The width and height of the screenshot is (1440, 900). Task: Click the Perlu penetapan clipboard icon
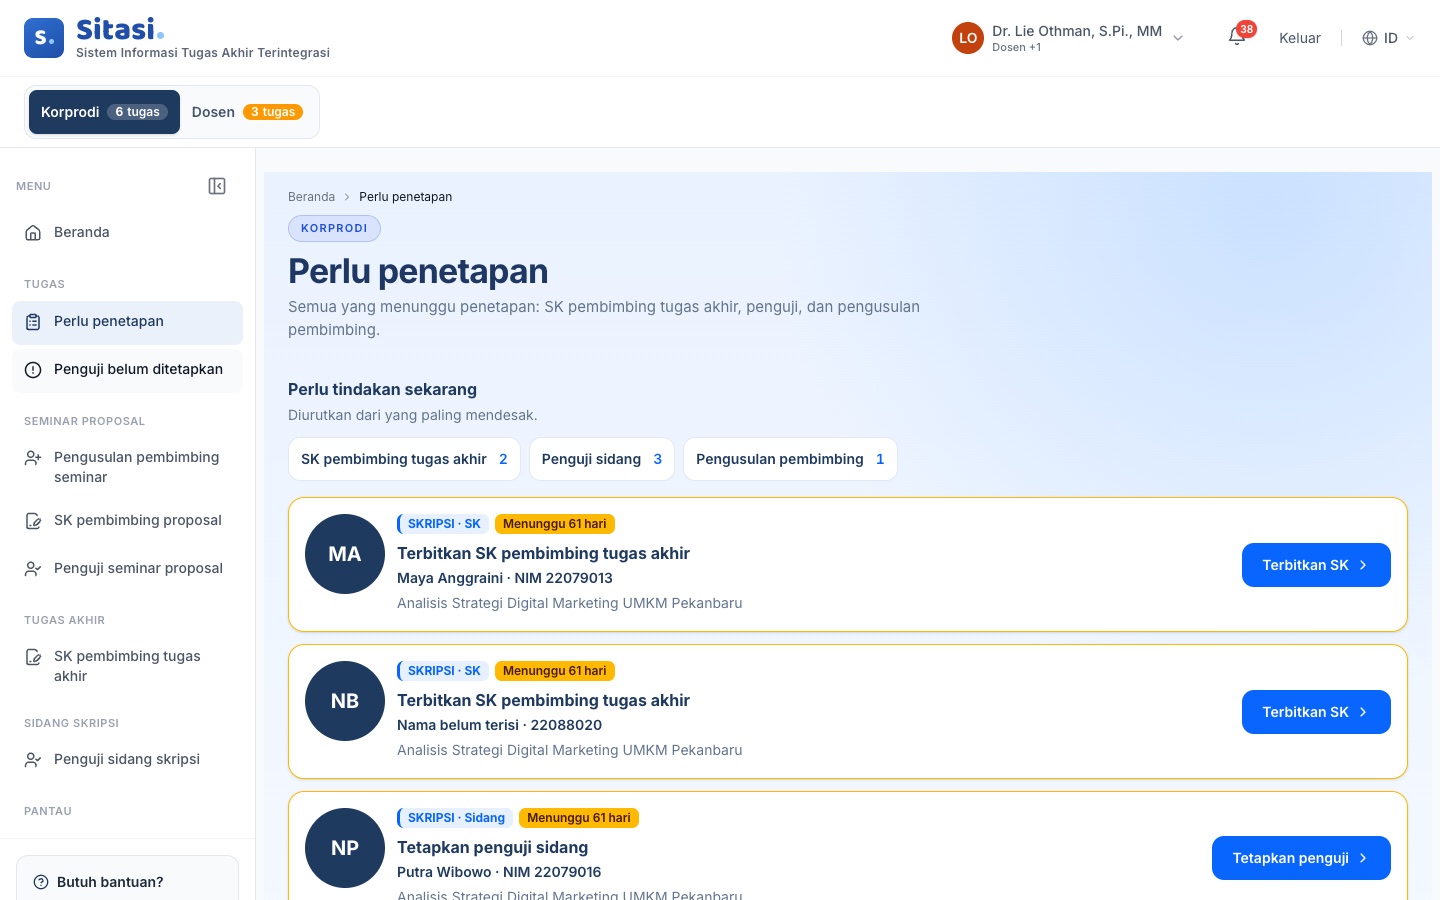33,322
